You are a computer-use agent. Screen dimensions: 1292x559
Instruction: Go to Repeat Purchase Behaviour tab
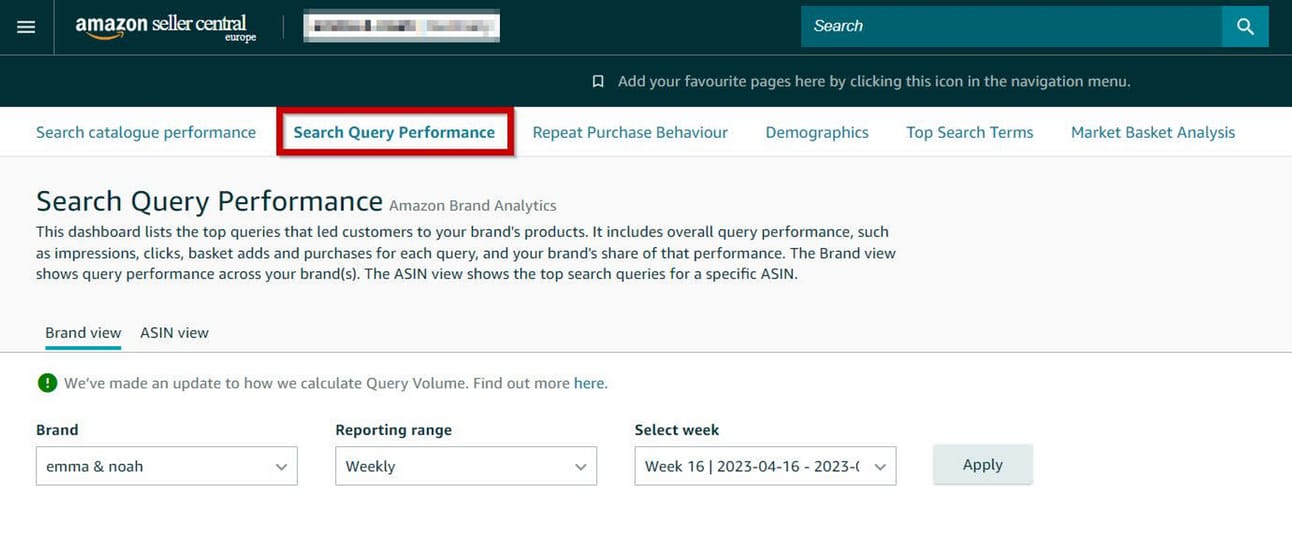630,132
